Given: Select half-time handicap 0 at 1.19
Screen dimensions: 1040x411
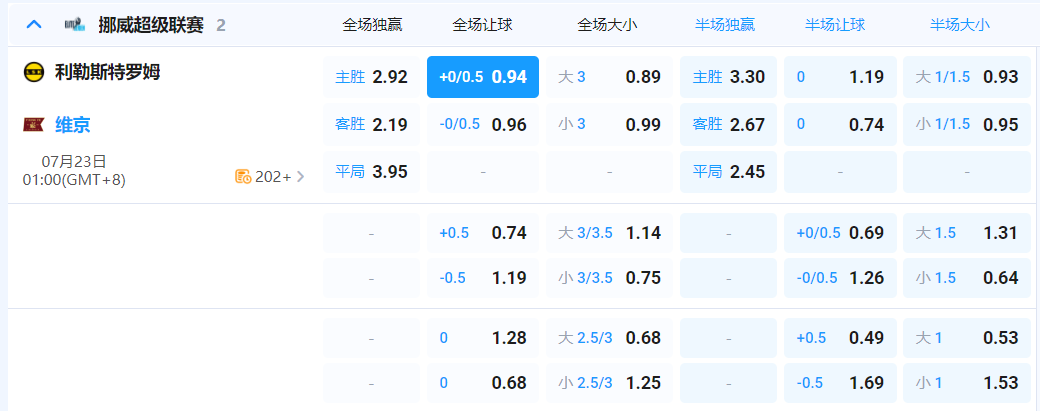Looking at the screenshot, I should coord(840,77).
